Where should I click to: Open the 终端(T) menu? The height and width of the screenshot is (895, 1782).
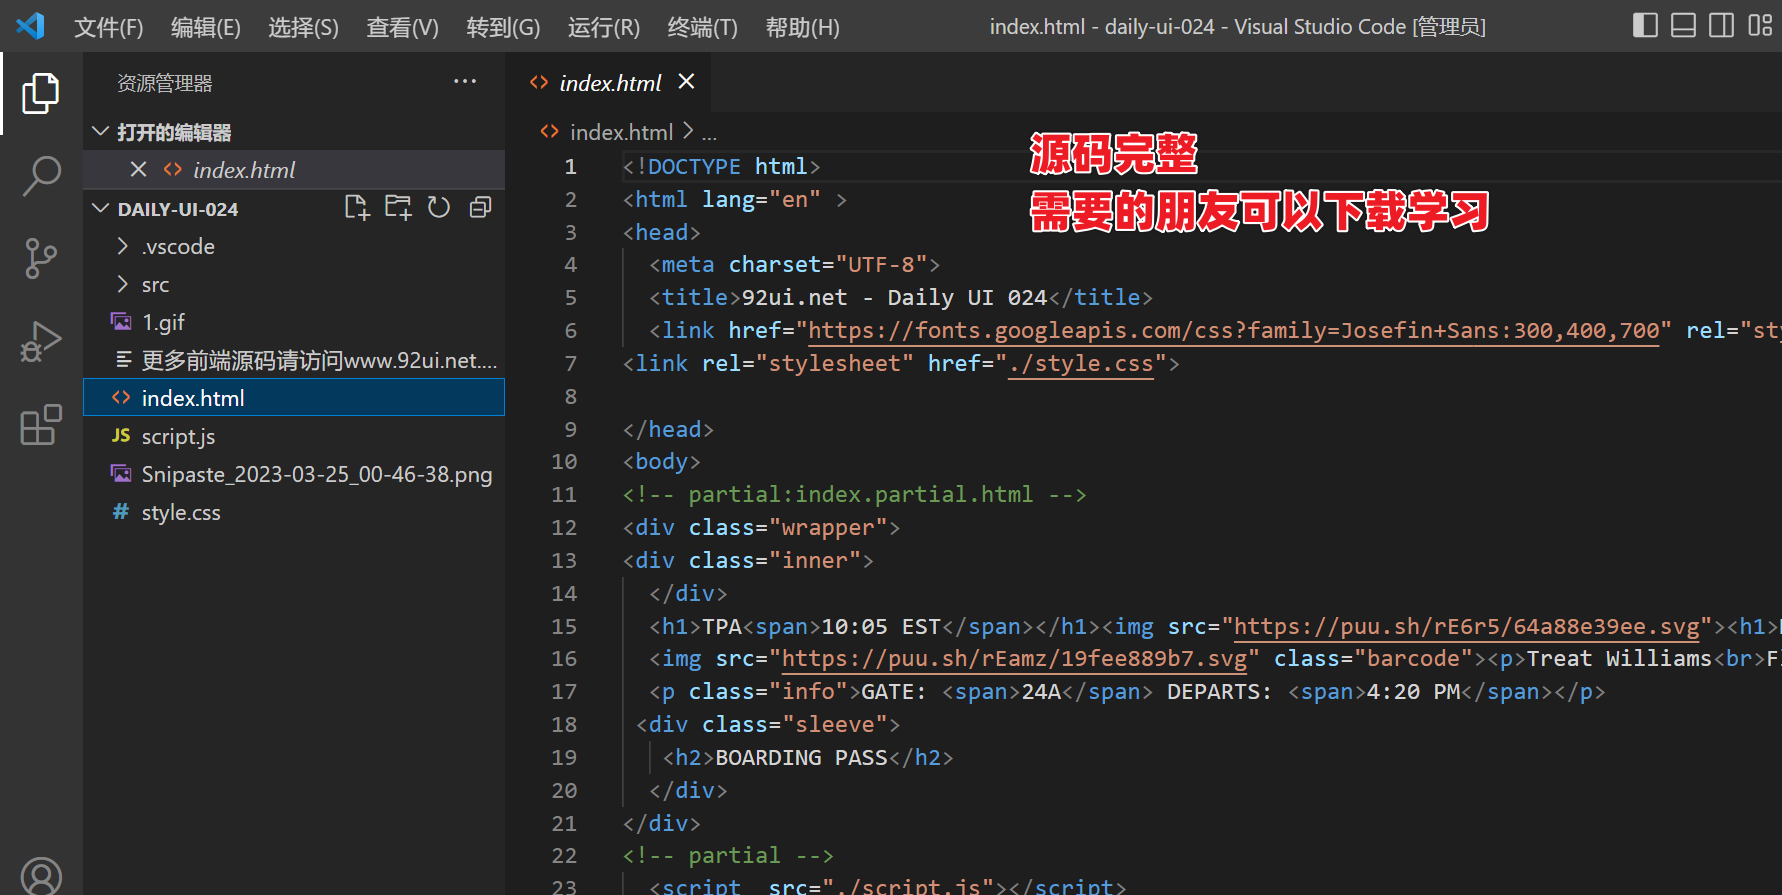[702, 27]
